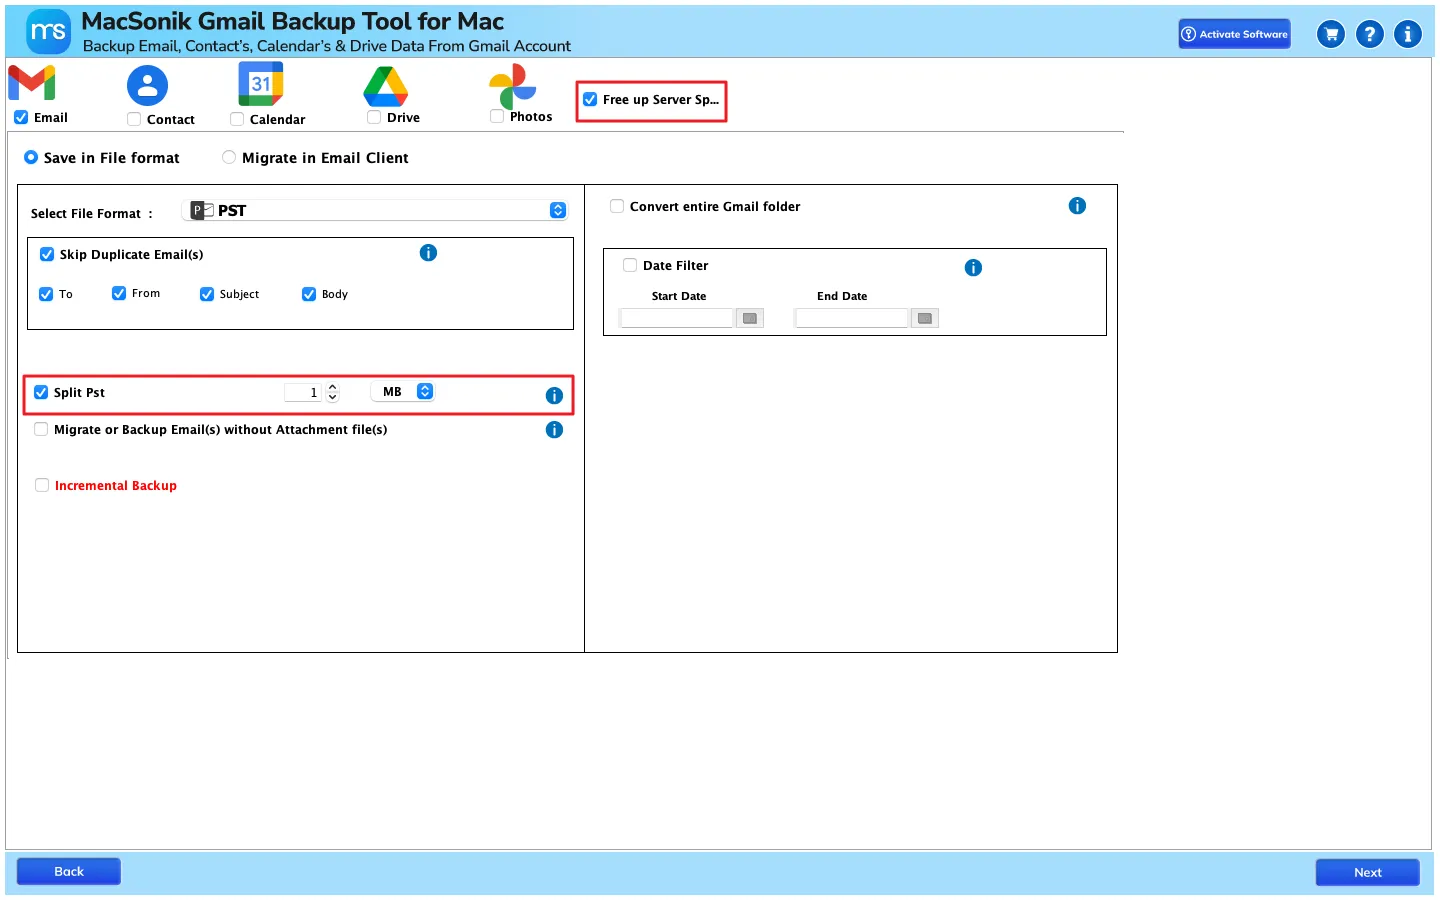Open the shopping cart purchase icon
The image size is (1440, 900).
click(x=1331, y=34)
